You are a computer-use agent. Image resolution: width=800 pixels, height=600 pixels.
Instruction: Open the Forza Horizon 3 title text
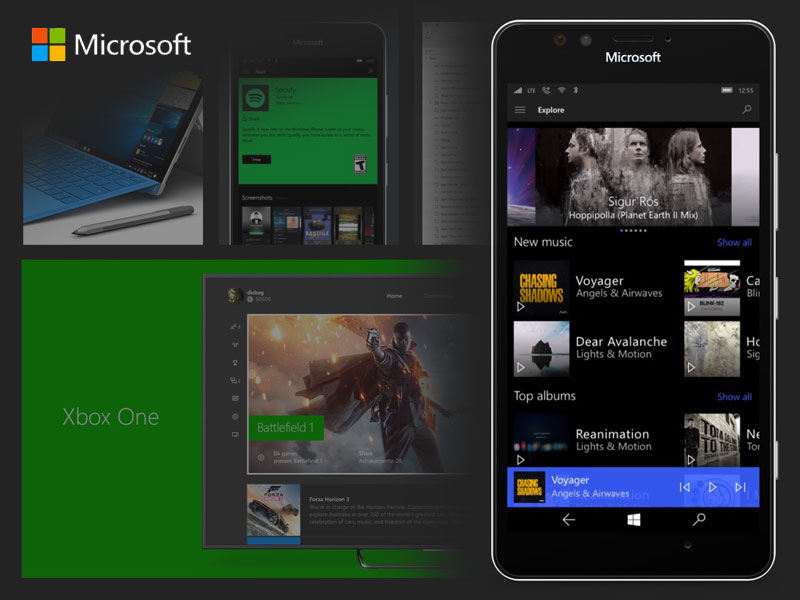[329, 499]
